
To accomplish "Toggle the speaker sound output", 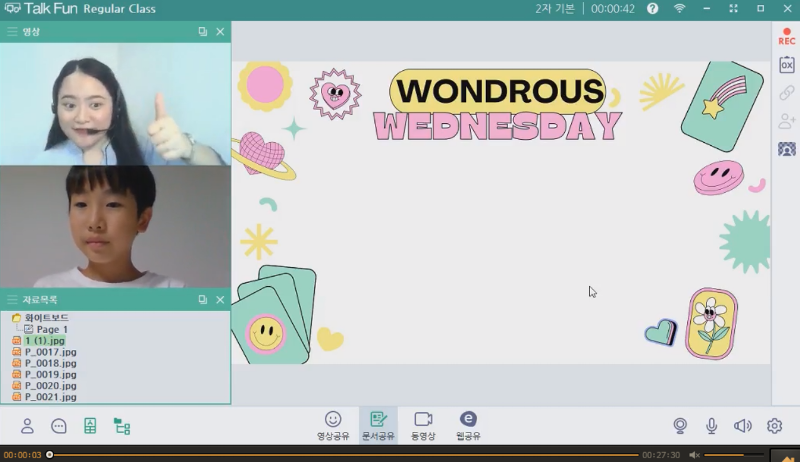I will pyautogui.click(x=742, y=426).
